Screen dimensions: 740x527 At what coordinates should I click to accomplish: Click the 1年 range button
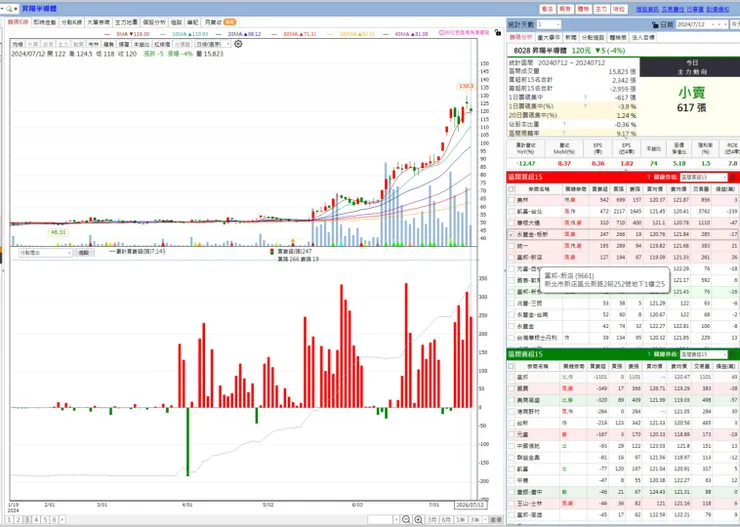[x=461, y=519]
